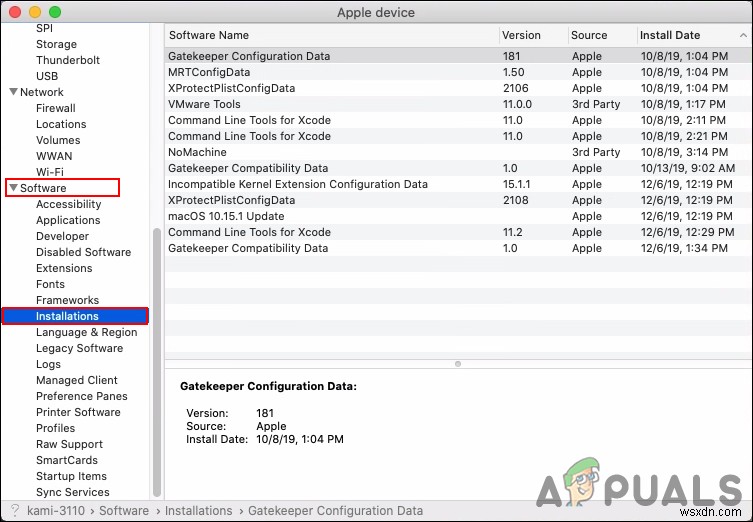Viewport: 753px width, 522px height.
Task: Open the Network category
Action: (42, 92)
